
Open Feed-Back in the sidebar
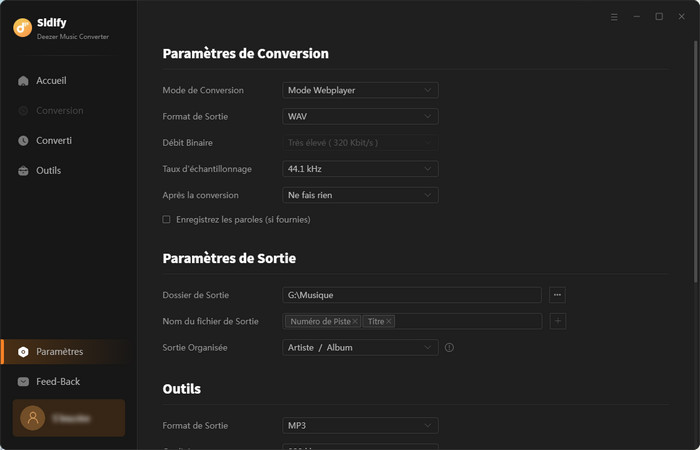[x=57, y=382]
